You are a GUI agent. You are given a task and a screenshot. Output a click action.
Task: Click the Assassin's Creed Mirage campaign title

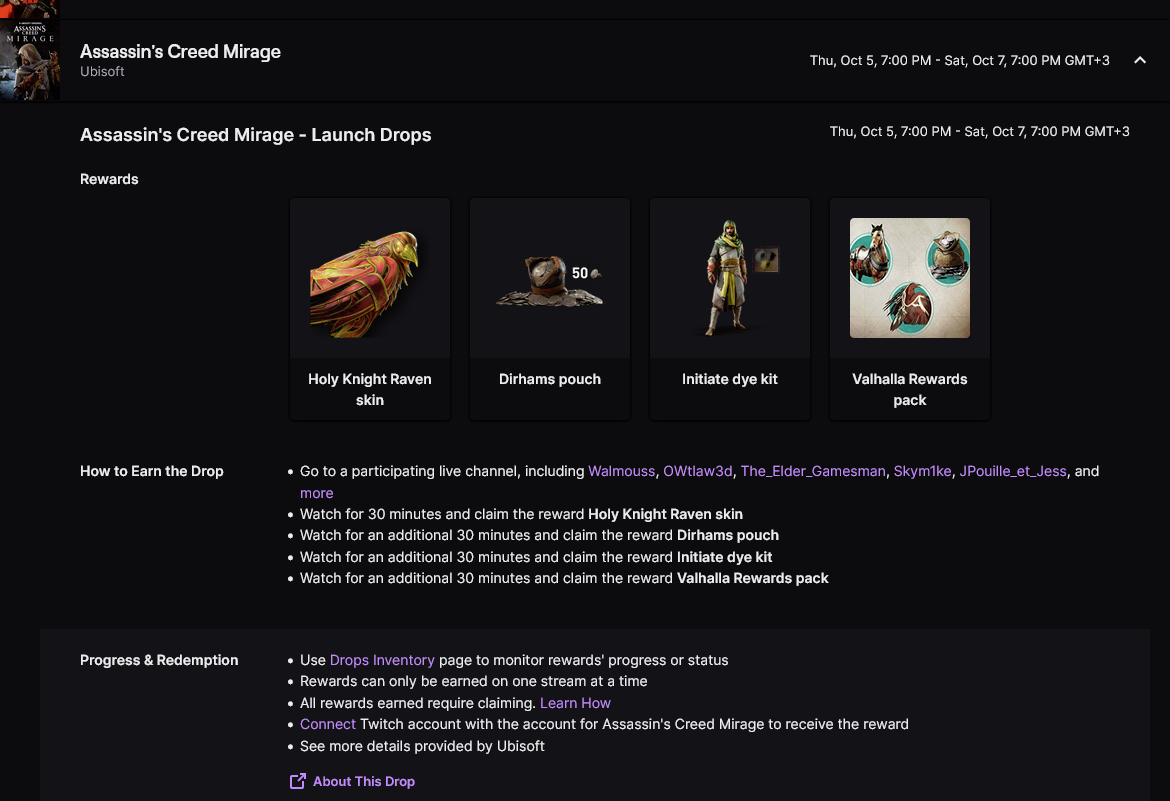[180, 52]
